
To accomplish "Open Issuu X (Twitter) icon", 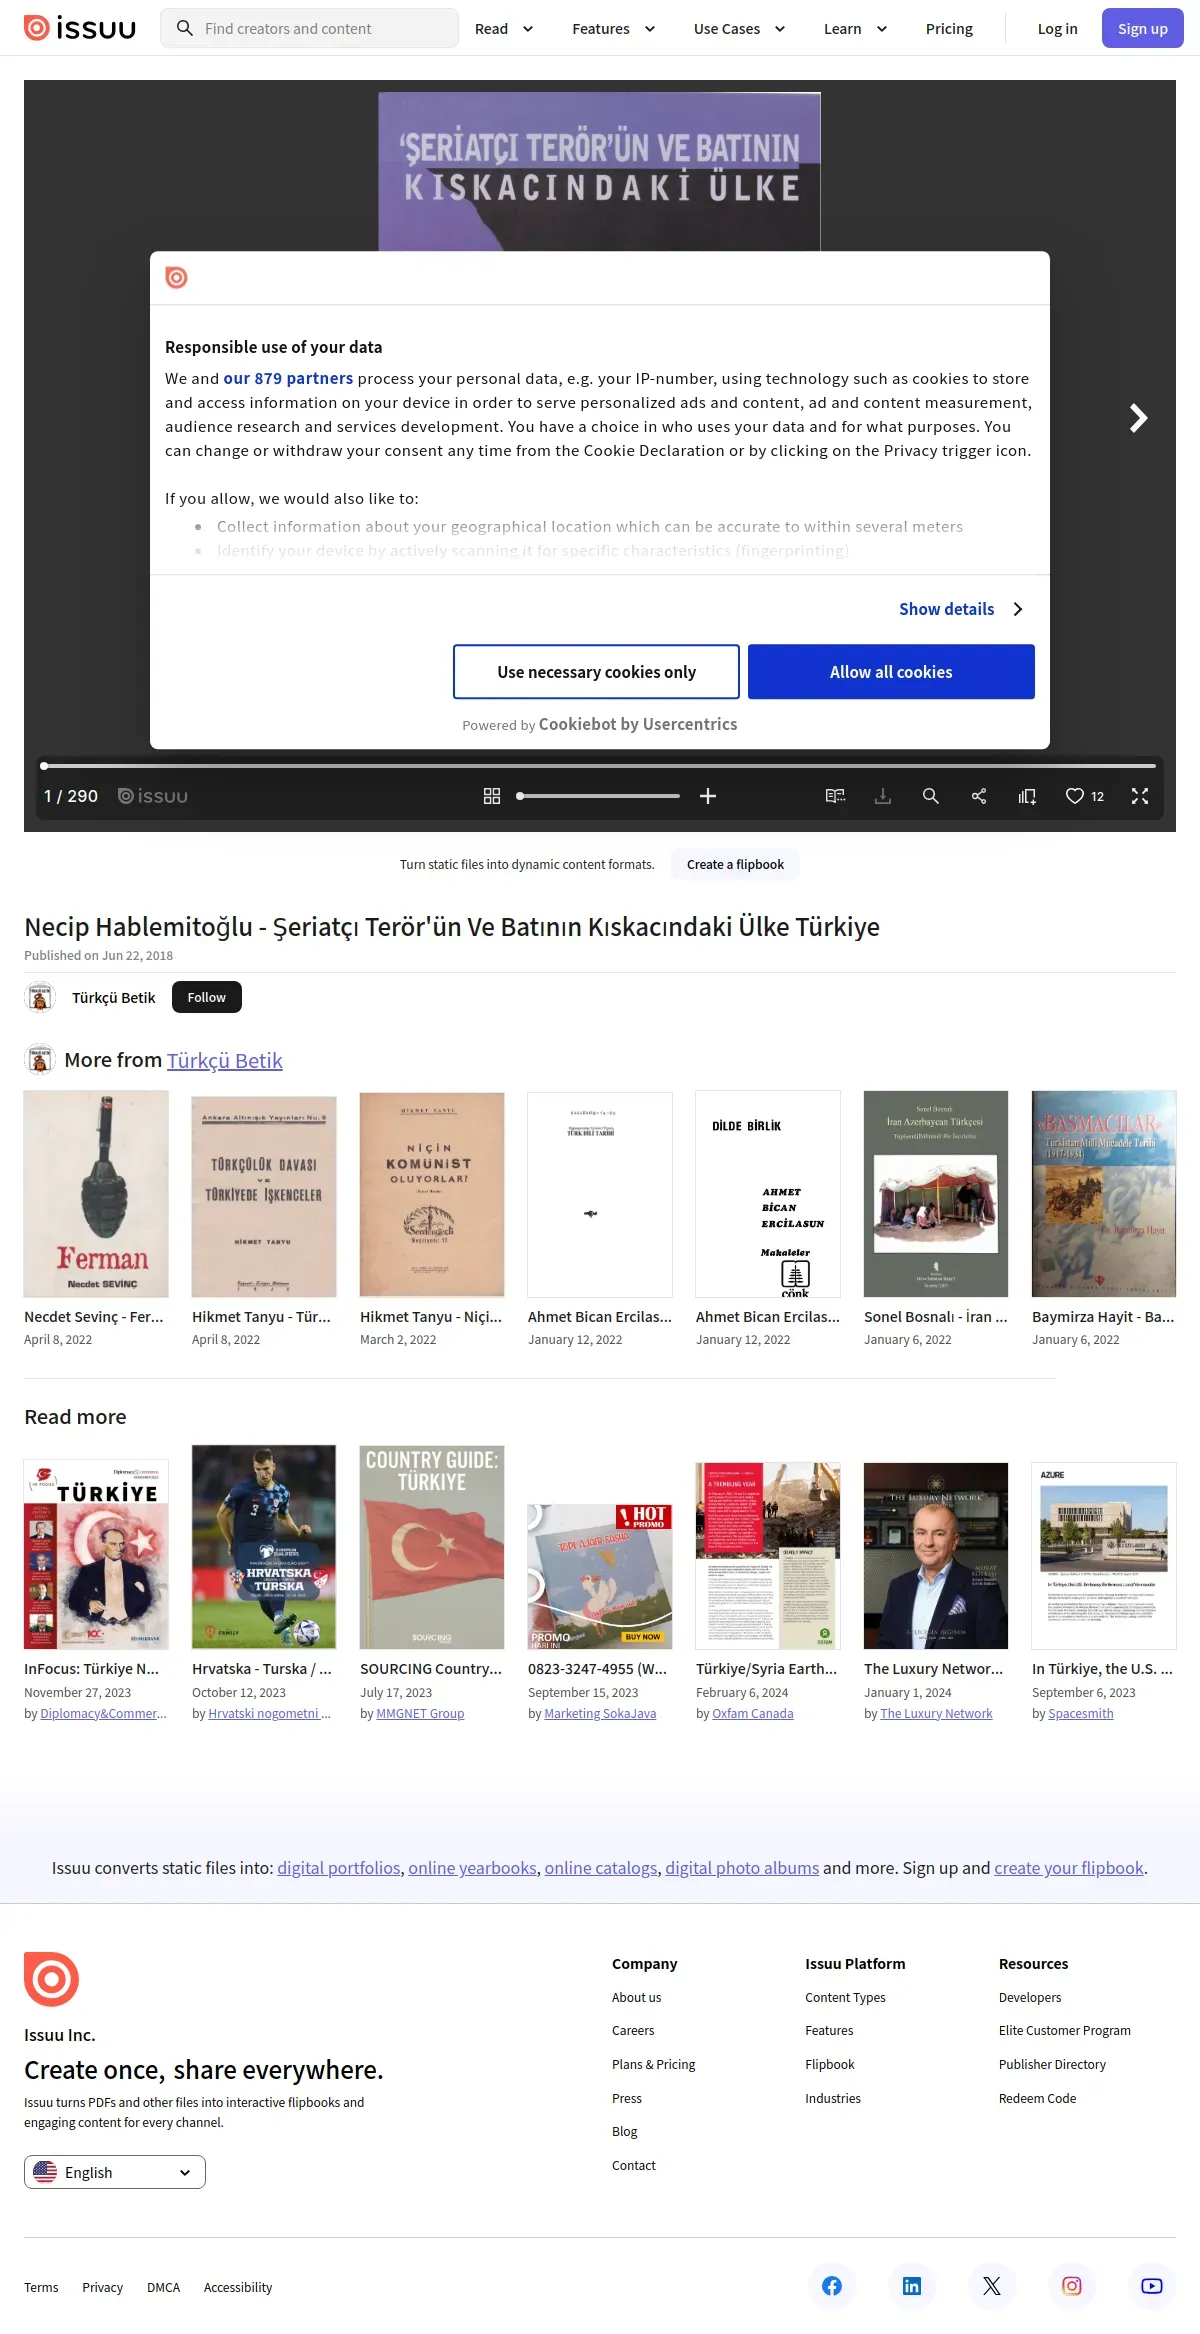I will (992, 2286).
